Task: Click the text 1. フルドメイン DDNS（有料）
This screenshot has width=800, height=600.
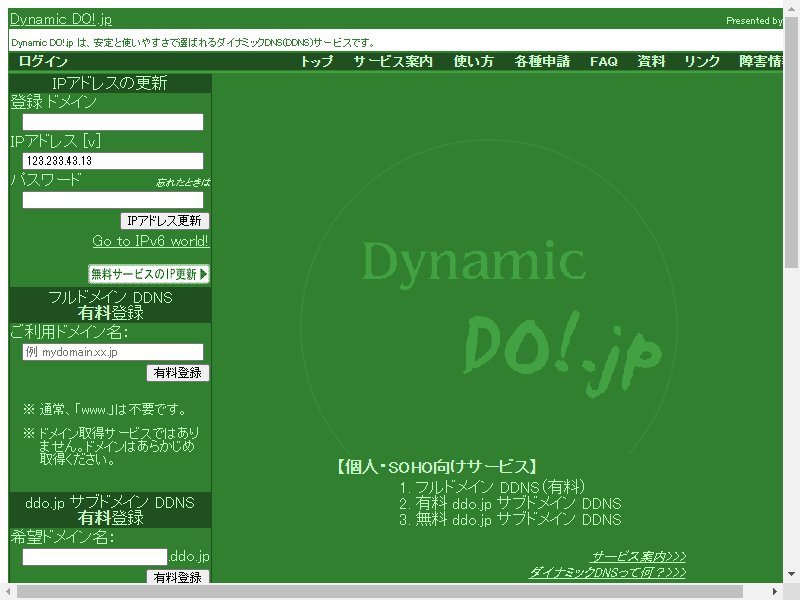Action: click(492, 487)
